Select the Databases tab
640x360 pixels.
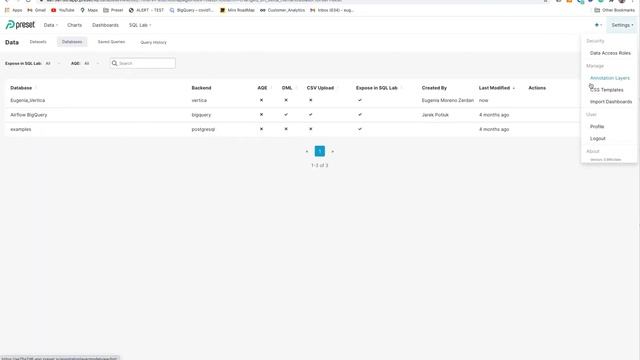click(72, 42)
